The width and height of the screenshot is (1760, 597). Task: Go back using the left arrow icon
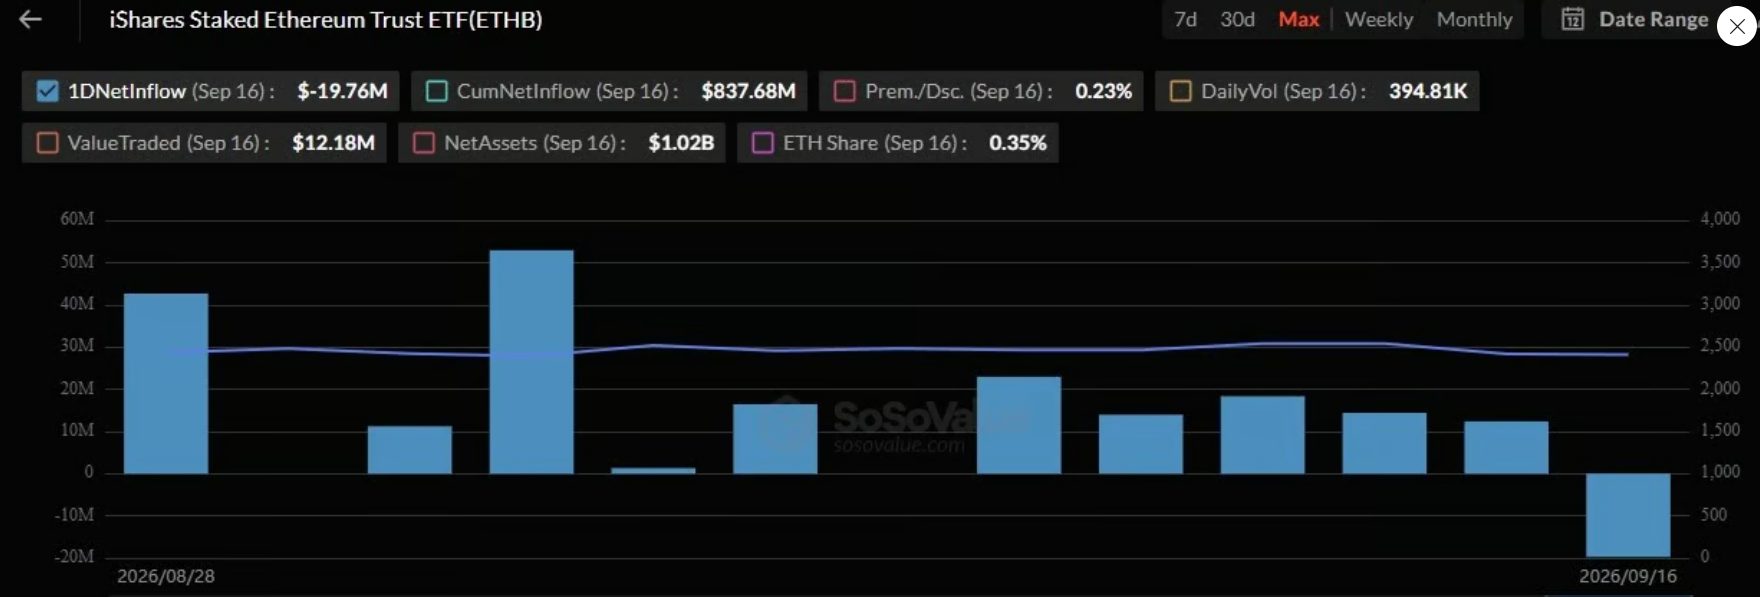coord(31,19)
